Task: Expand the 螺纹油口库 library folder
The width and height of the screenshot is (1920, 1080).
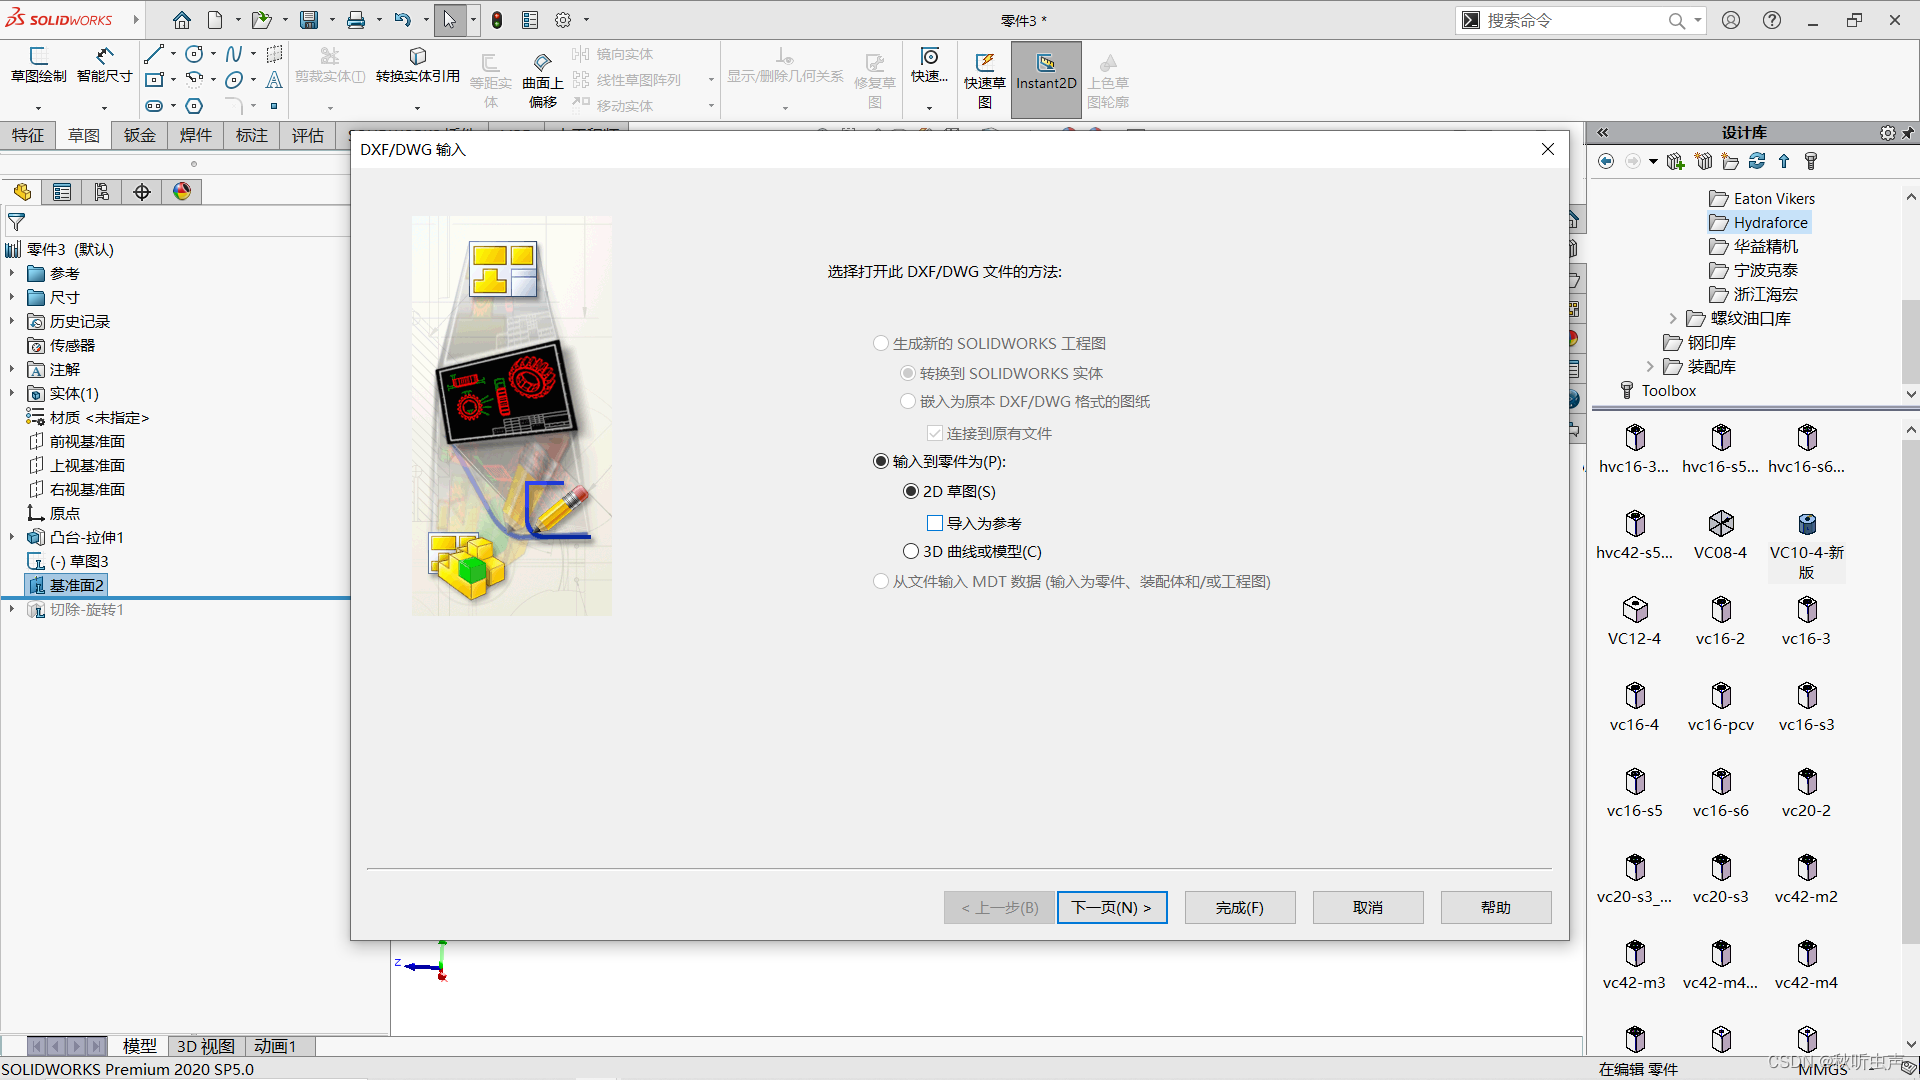Action: click(1673, 318)
